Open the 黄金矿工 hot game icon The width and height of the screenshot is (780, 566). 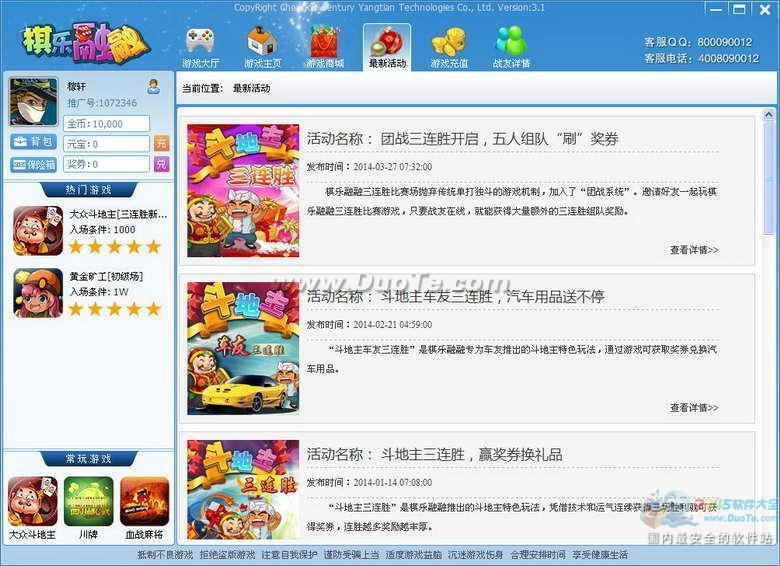[38, 293]
